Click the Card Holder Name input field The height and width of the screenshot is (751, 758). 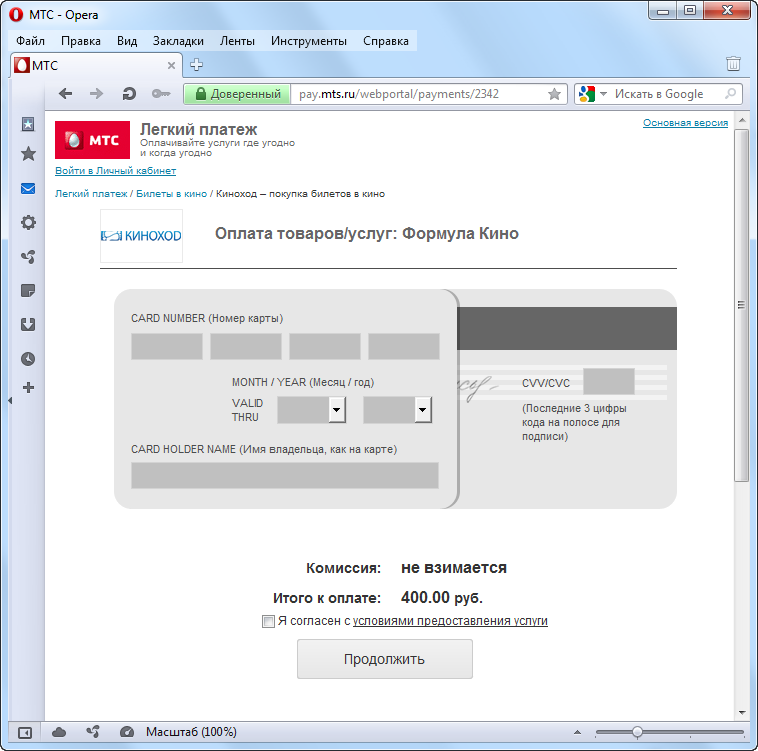(284, 475)
